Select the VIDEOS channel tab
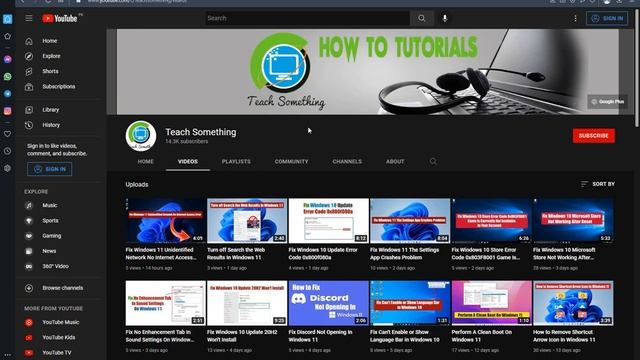Image resolution: width=640 pixels, height=360 pixels. [188, 162]
